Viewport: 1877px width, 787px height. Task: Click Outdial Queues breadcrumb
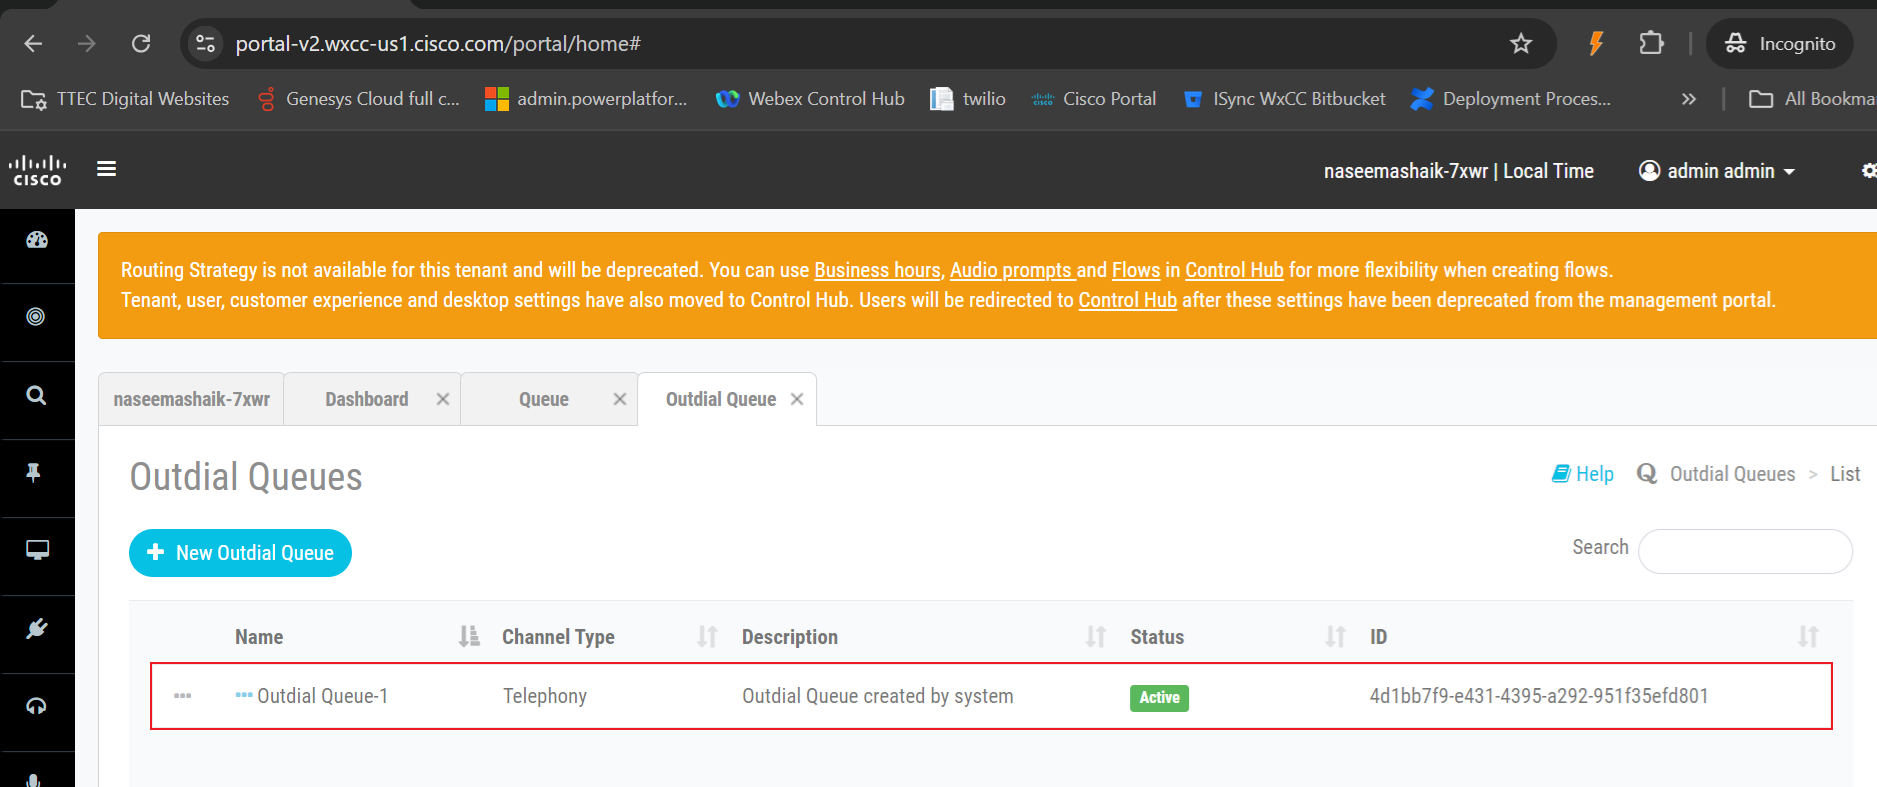1732,474
